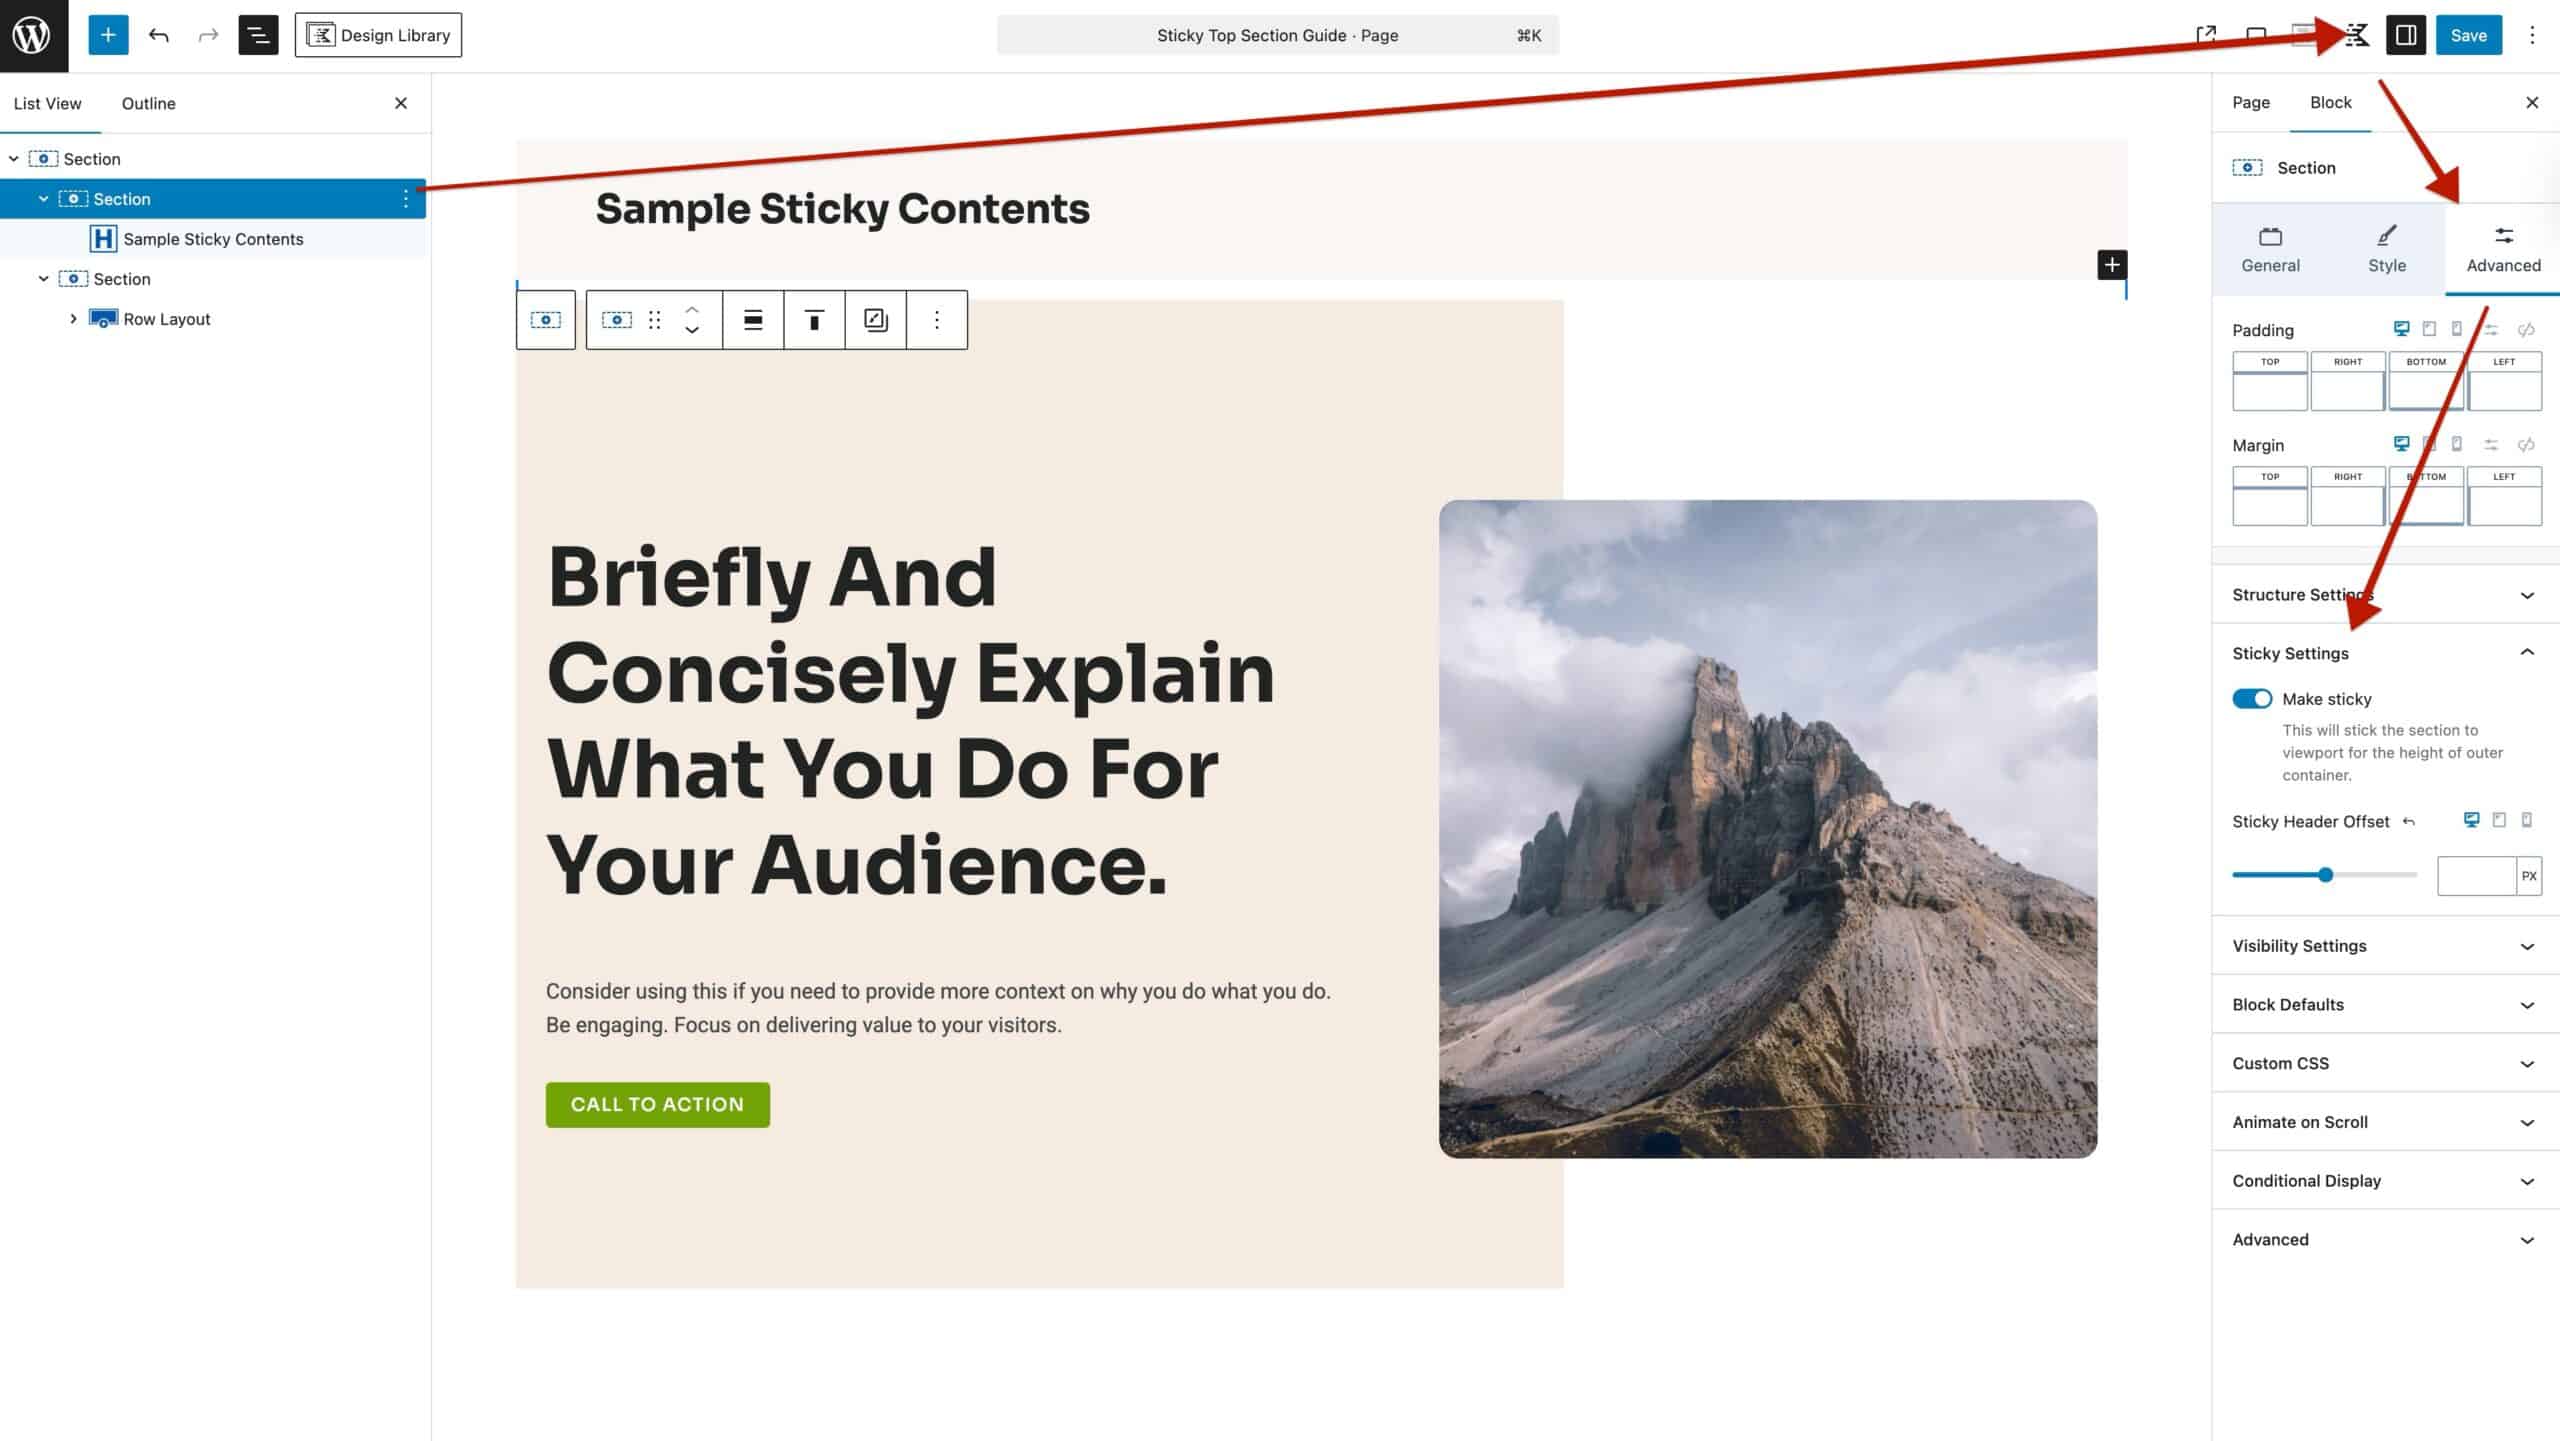Open block toolbar options three-dots menu
Screen dimensions: 2560x1441
pyautogui.click(x=936, y=320)
